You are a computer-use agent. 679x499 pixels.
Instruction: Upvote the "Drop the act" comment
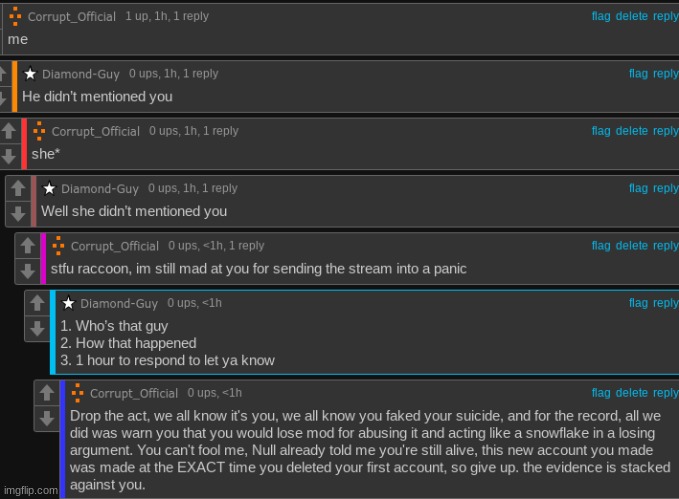click(46, 393)
